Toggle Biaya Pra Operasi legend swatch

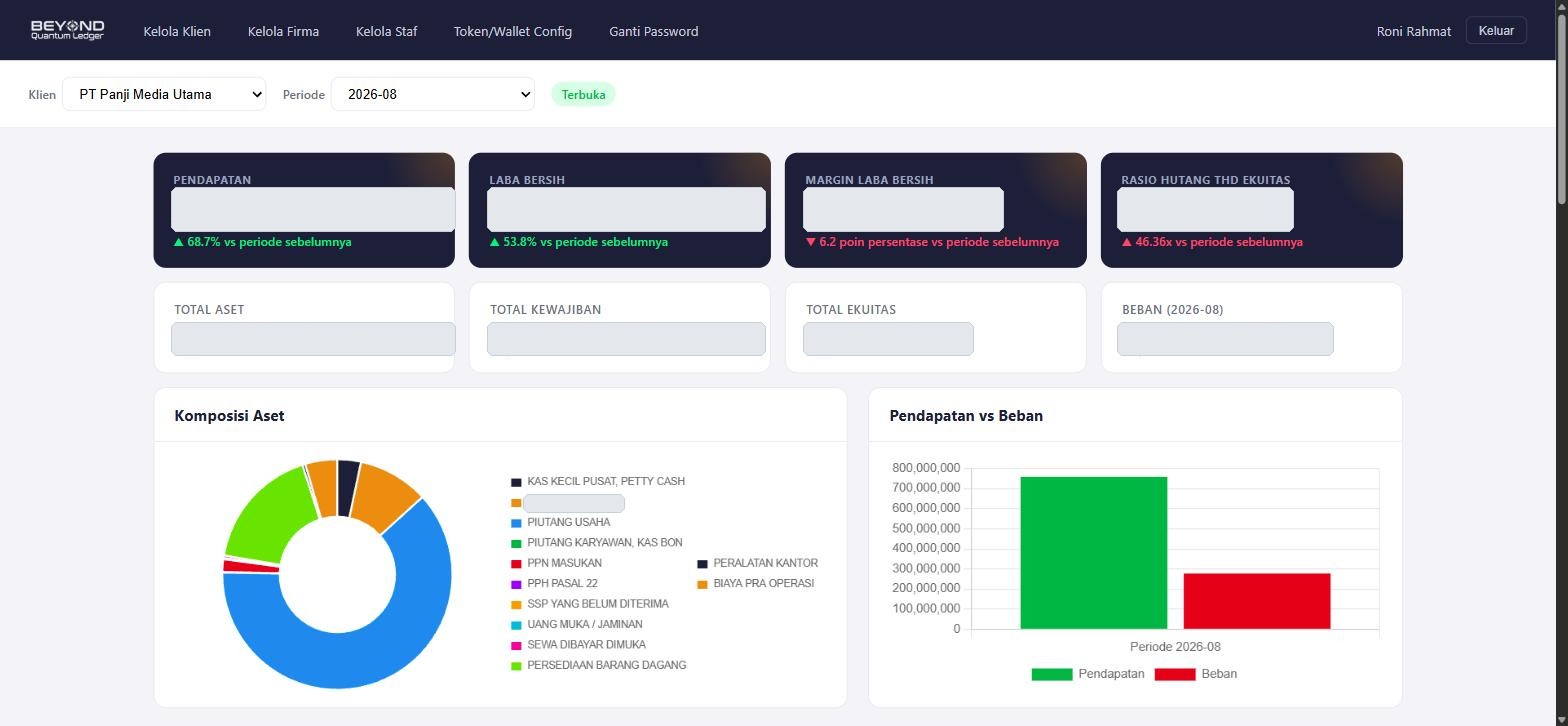pos(702,584)
